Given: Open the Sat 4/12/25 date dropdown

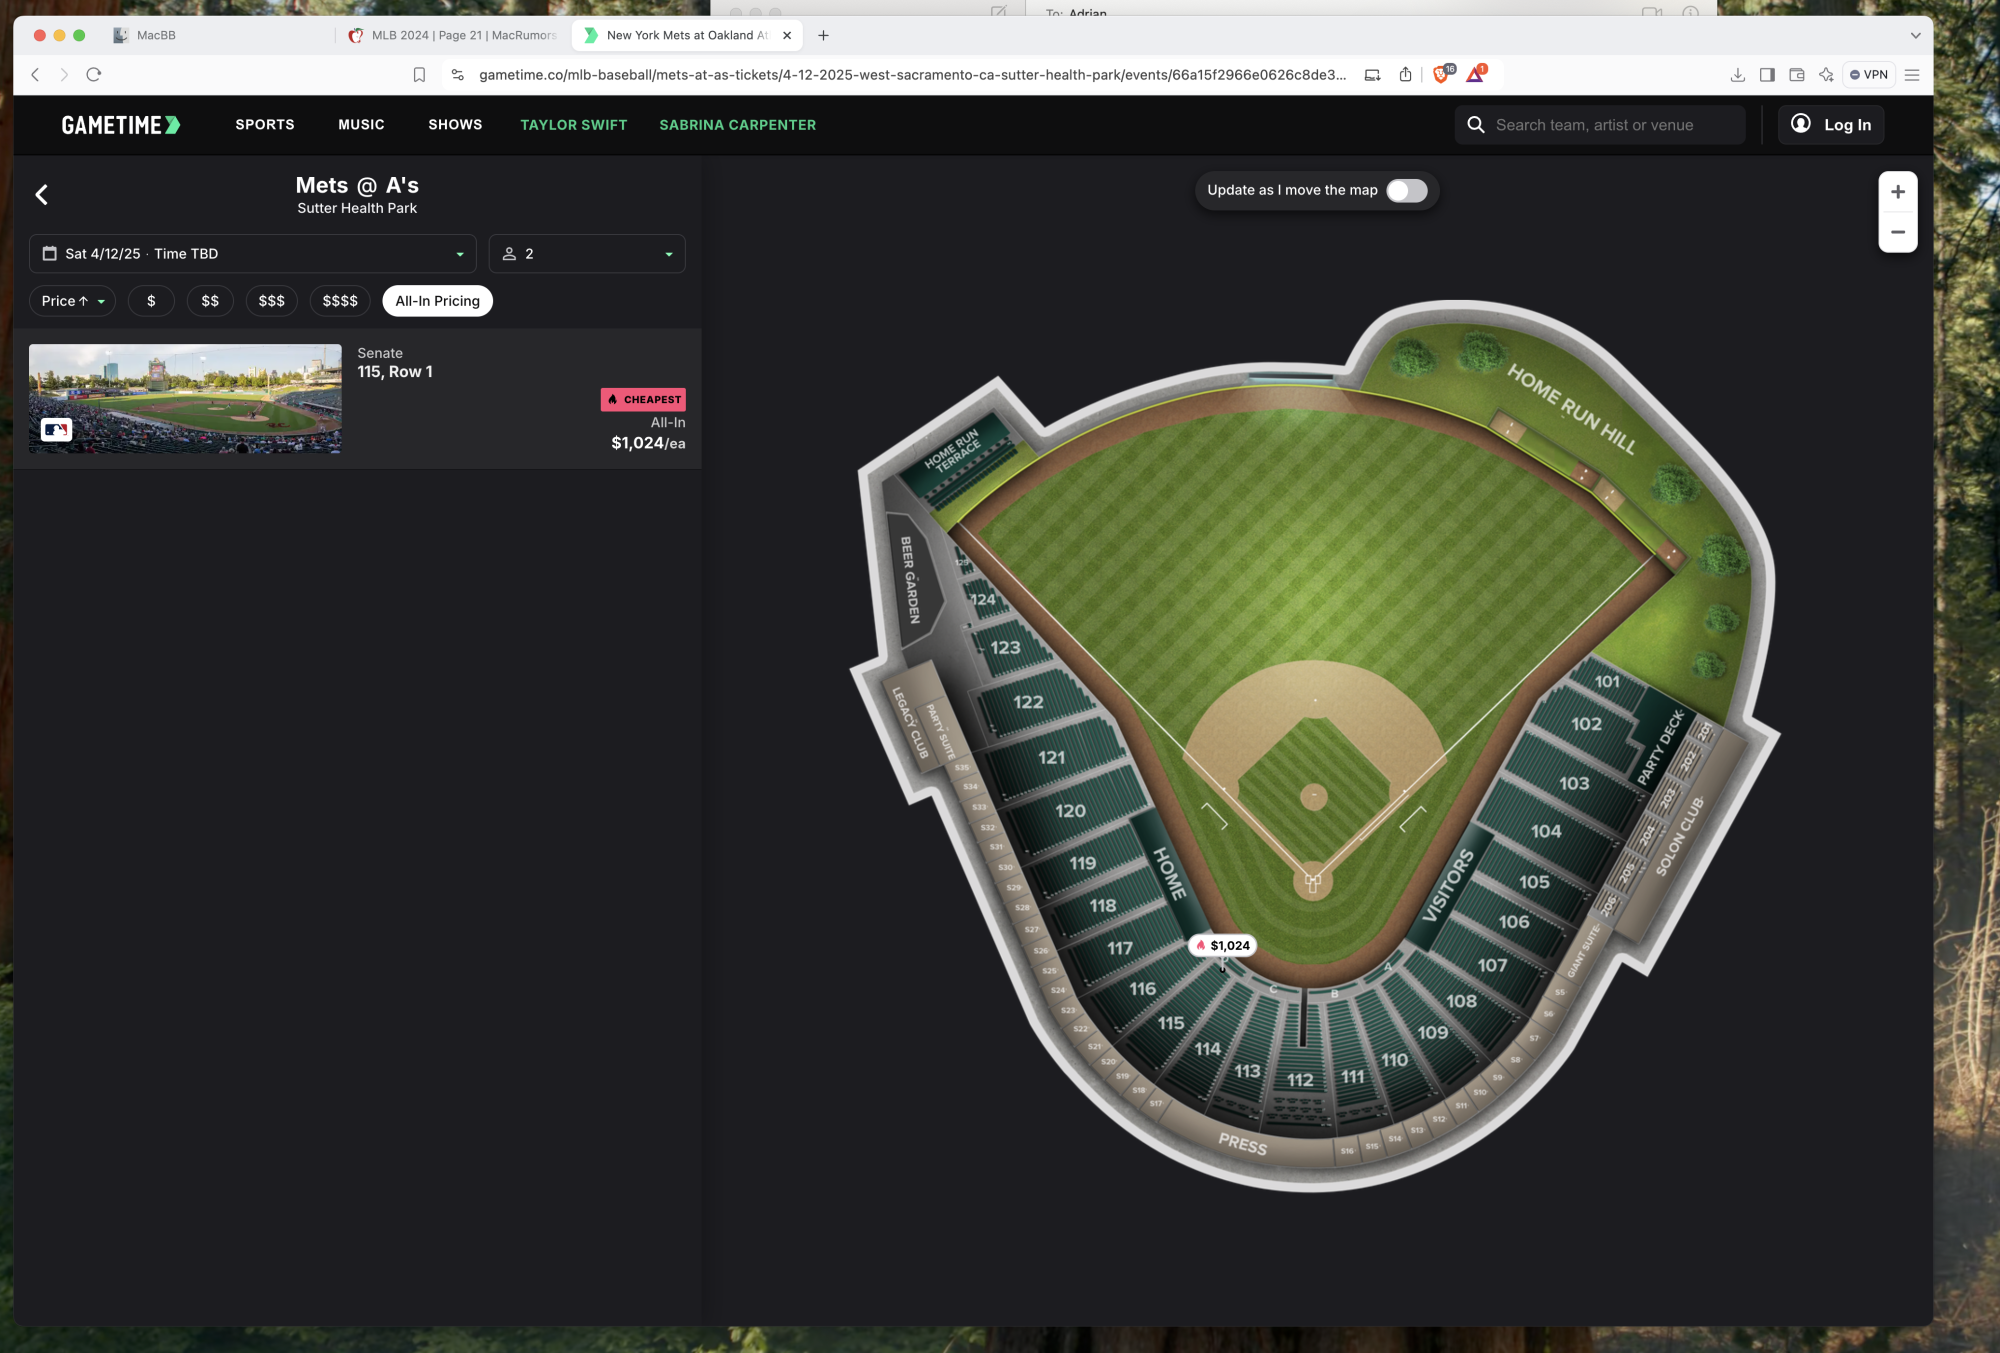Looking at the screenshot, I should pyautogui.click(x=252, y=254).
